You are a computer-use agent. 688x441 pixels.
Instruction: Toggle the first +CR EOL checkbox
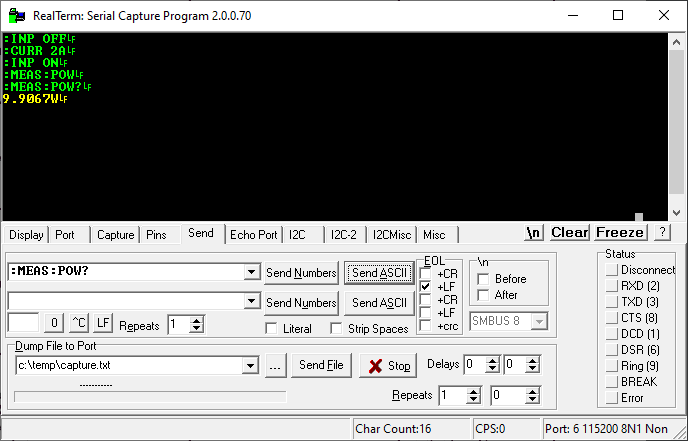[x=425, y=273]
